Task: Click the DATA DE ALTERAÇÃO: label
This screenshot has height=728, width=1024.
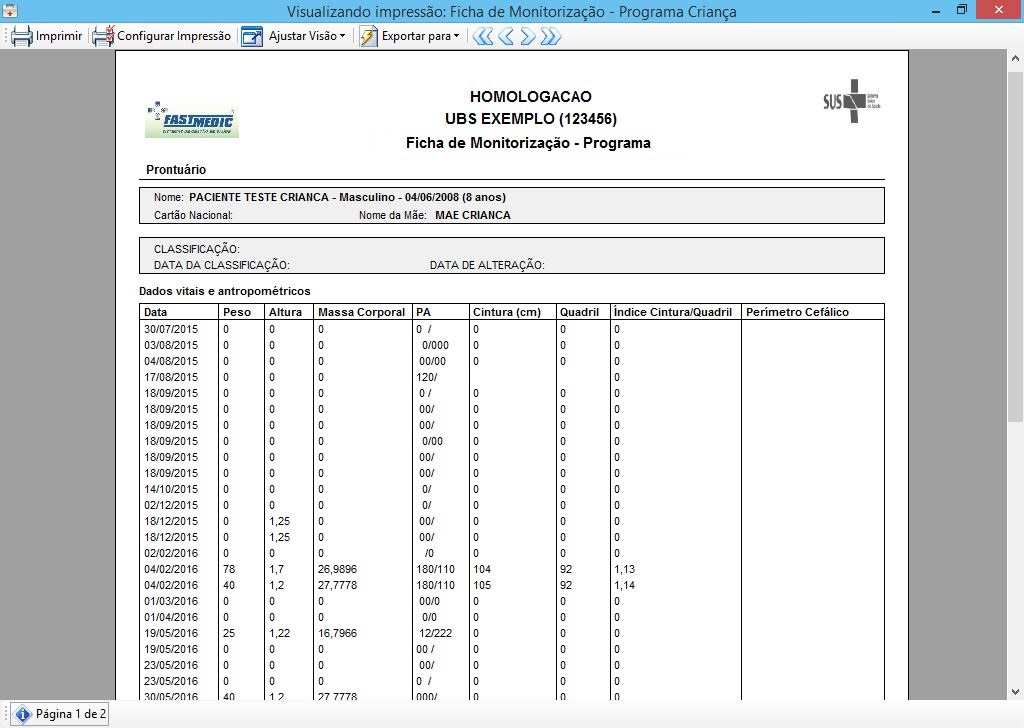Action: (x=487, y=265)
